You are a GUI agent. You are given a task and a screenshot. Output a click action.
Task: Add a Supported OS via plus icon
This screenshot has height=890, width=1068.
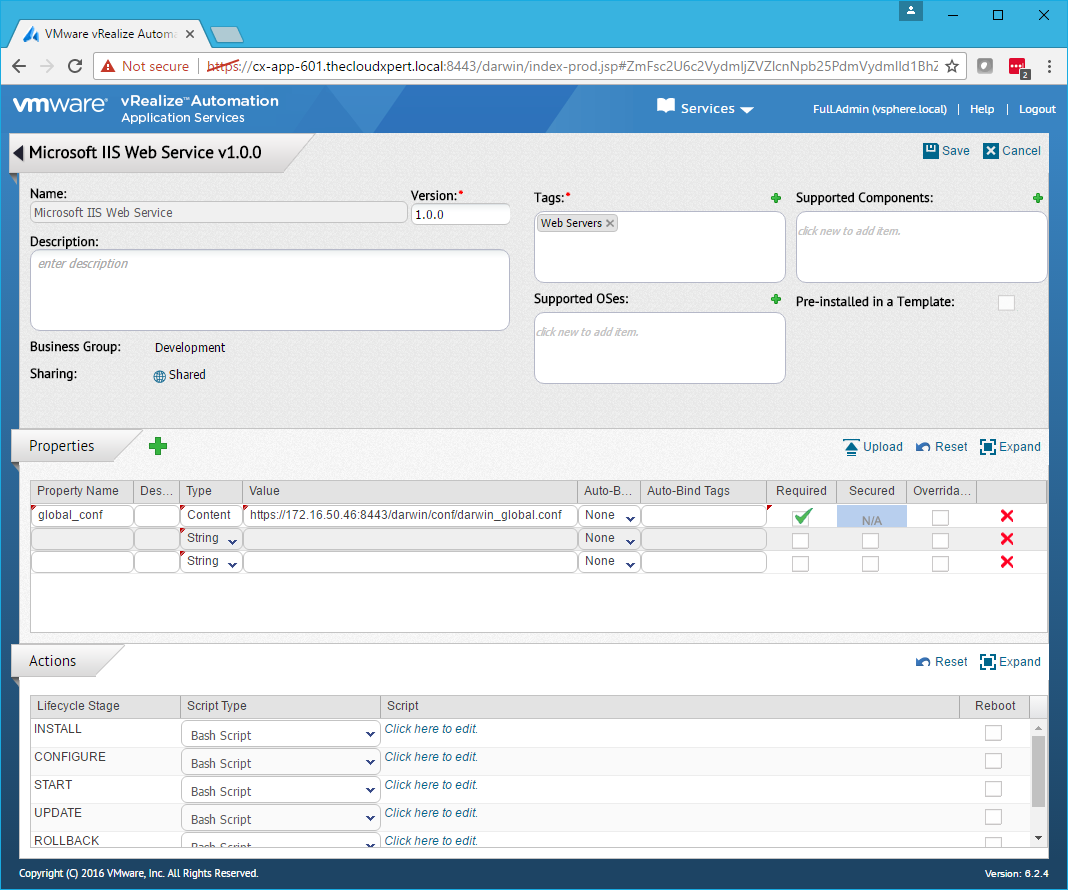pyautogui.click(x=776, y=299)
